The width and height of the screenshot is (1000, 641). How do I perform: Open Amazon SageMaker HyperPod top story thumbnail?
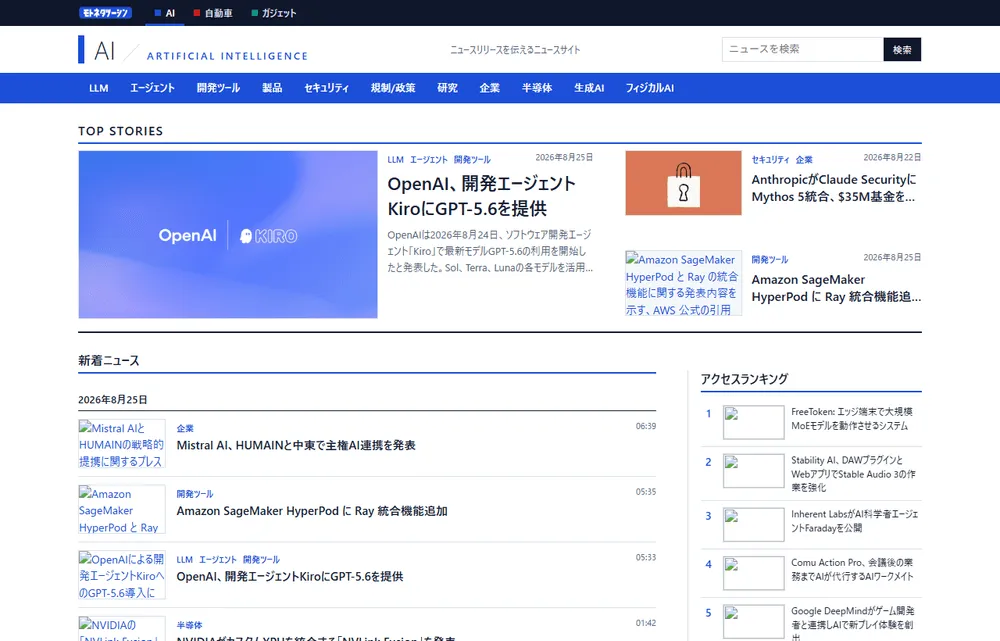click(683, 283)
